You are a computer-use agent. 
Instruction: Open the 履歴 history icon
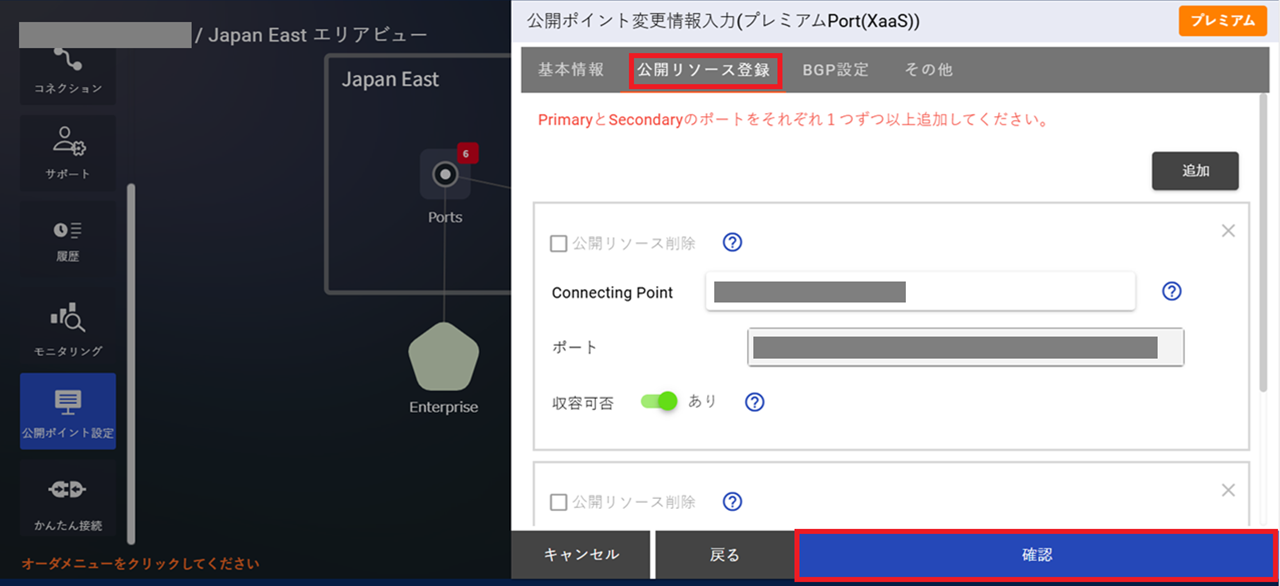(x=67, y=235)
